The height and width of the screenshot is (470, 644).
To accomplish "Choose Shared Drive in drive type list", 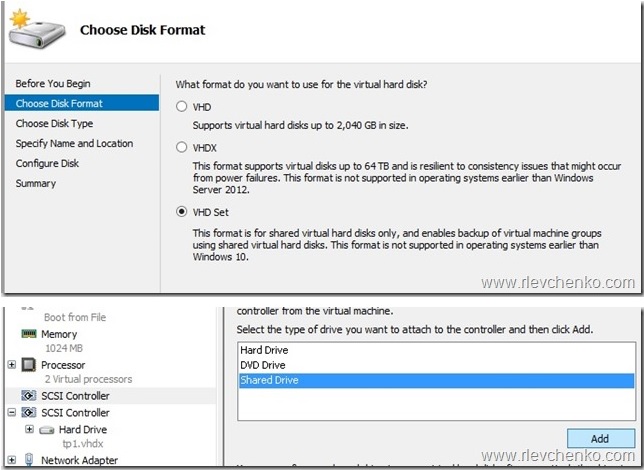I will (x=436, y=380).
